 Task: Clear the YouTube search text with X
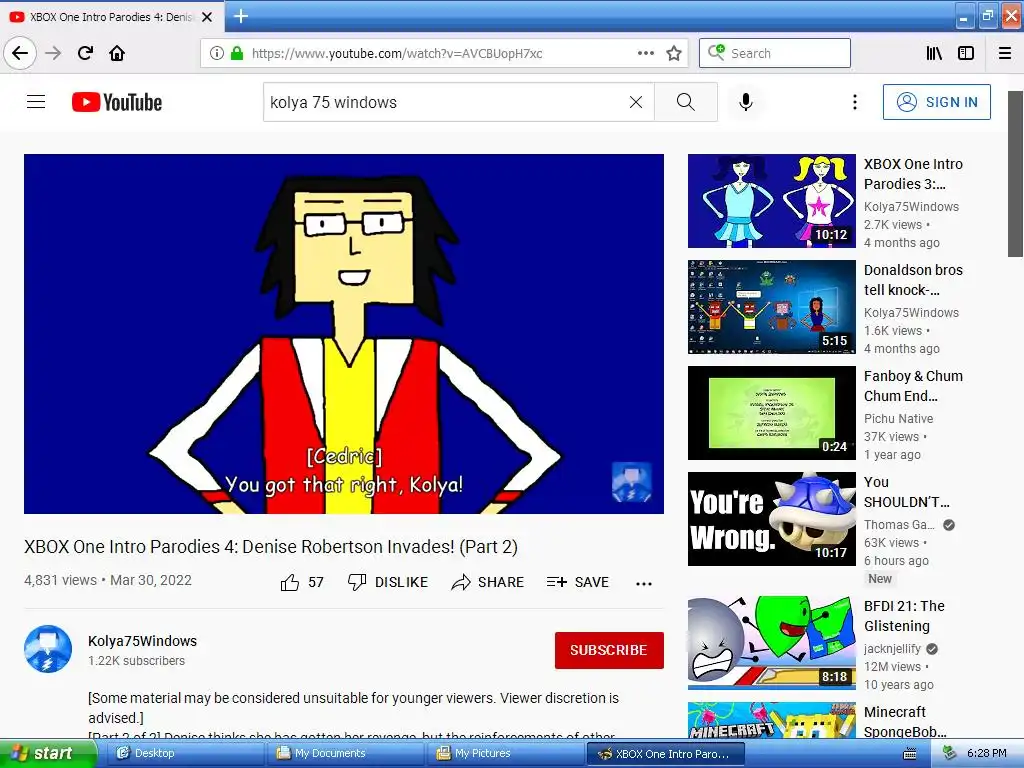[635, 102]
